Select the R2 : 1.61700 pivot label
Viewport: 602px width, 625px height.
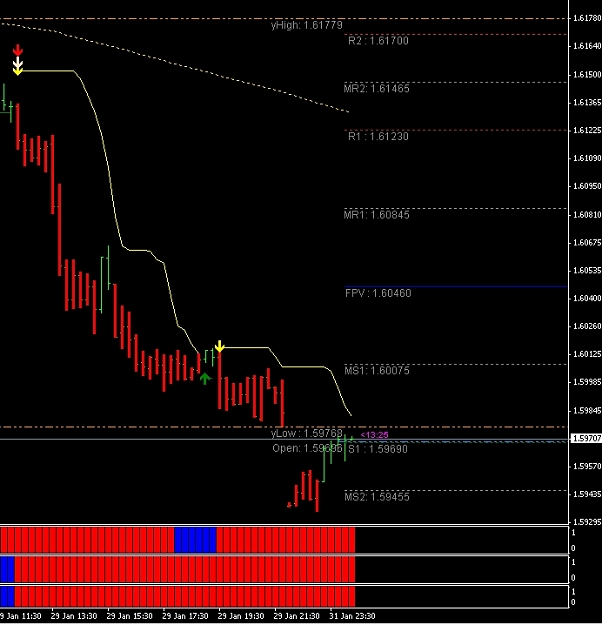pyautogui.click(x=378, y=41)
